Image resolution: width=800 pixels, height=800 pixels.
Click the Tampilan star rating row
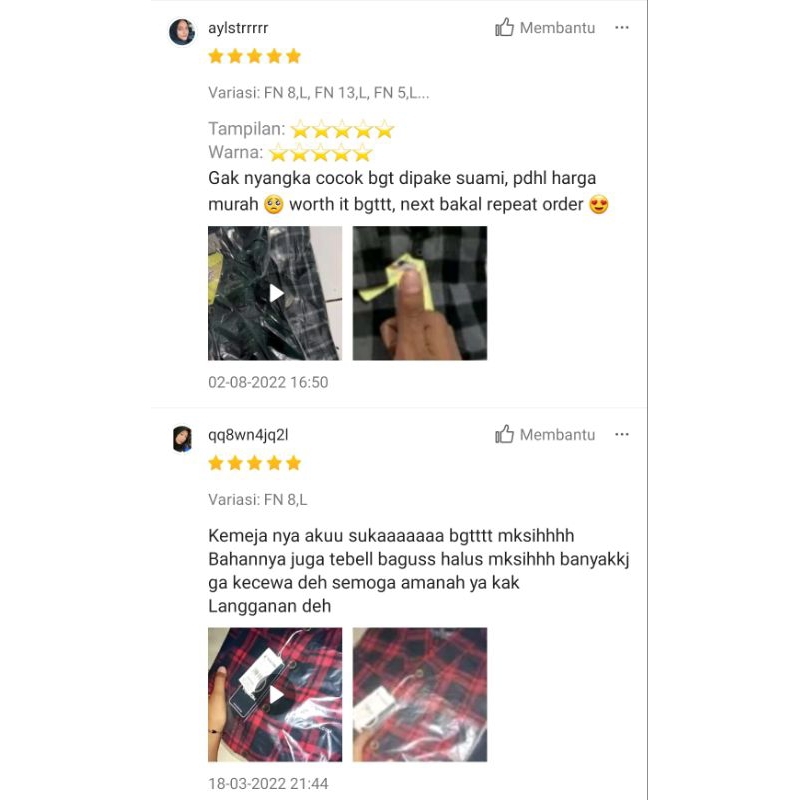point(301,129)
